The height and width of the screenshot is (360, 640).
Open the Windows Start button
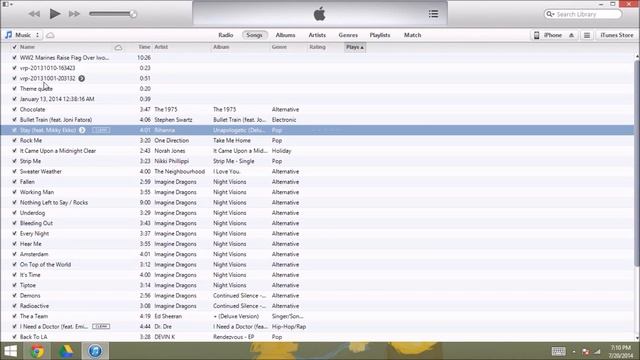click(11, 351)
